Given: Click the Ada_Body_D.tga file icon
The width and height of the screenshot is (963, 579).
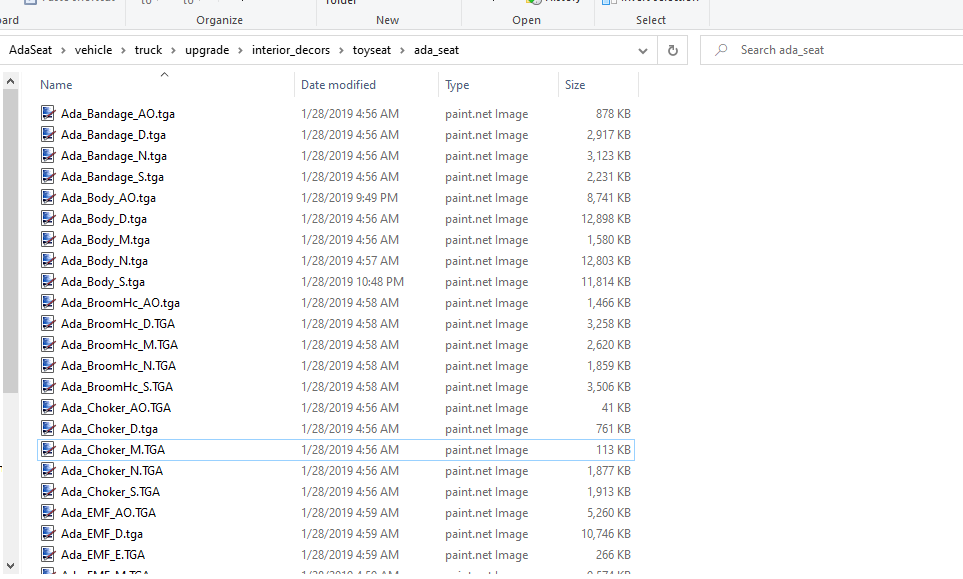Looking at the screenshot, I should (48, 218).
